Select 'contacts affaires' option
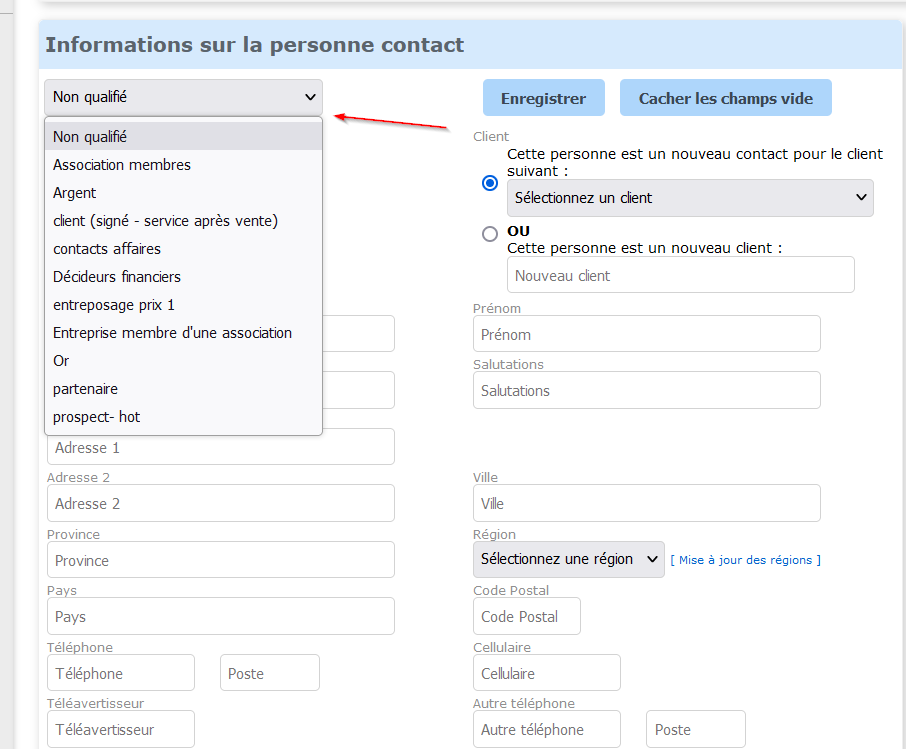Screen dimensions: 906x749 (x=107, y=249)
